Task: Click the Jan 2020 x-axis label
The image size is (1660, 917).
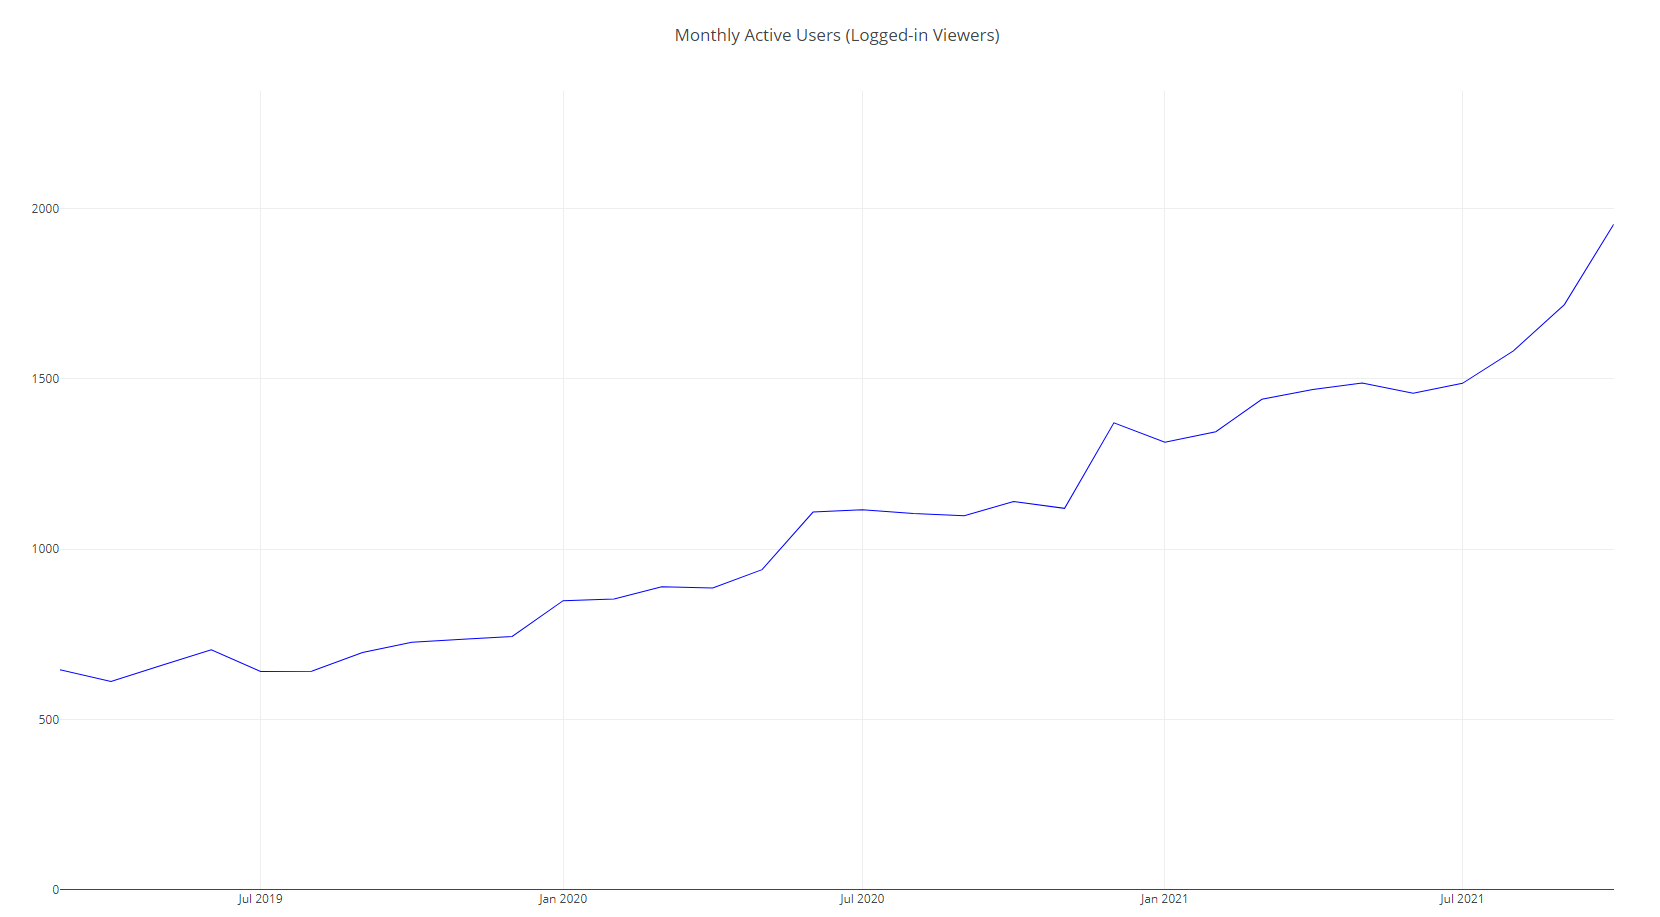Action: [x=563, y=899]
